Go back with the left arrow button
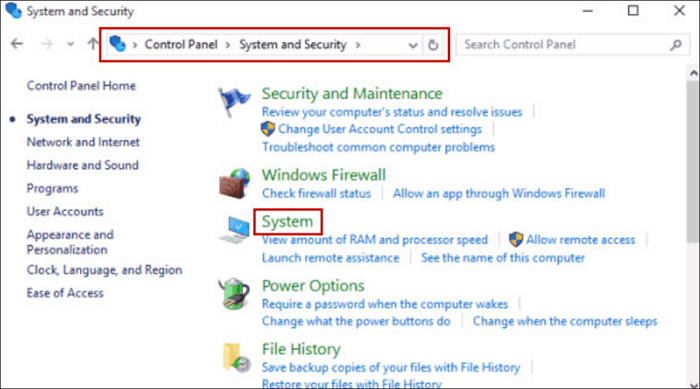This screenshot has width=700, height=389. click(x=17, y=44)
